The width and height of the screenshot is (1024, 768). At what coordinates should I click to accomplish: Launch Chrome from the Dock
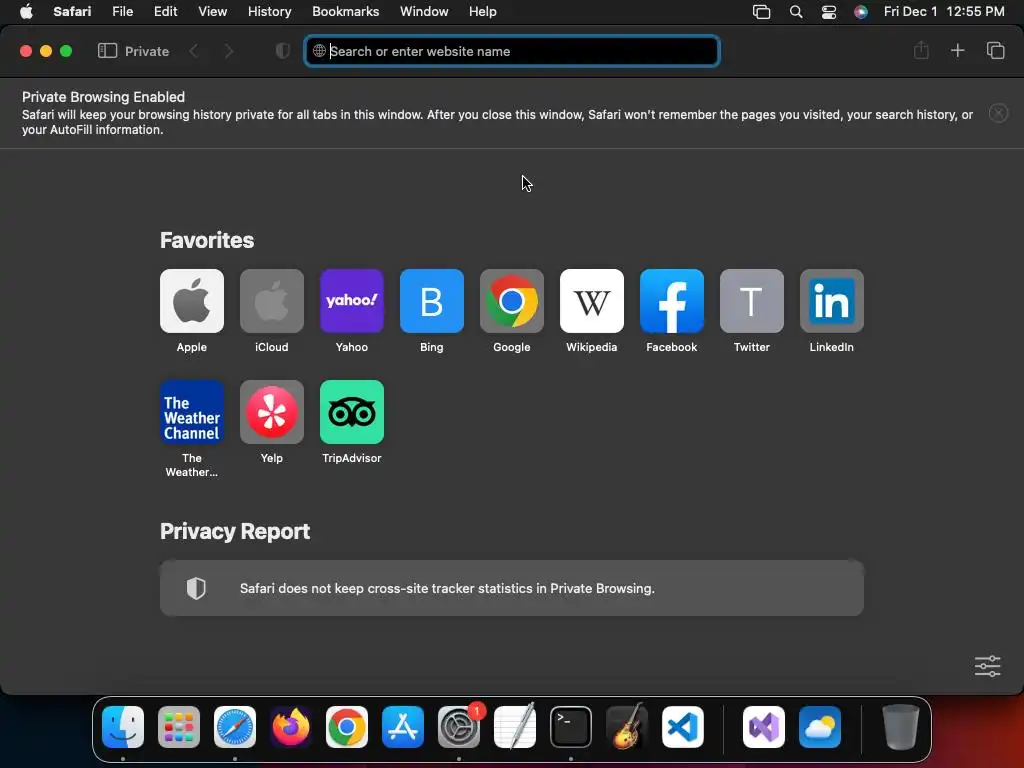(347, 727)
